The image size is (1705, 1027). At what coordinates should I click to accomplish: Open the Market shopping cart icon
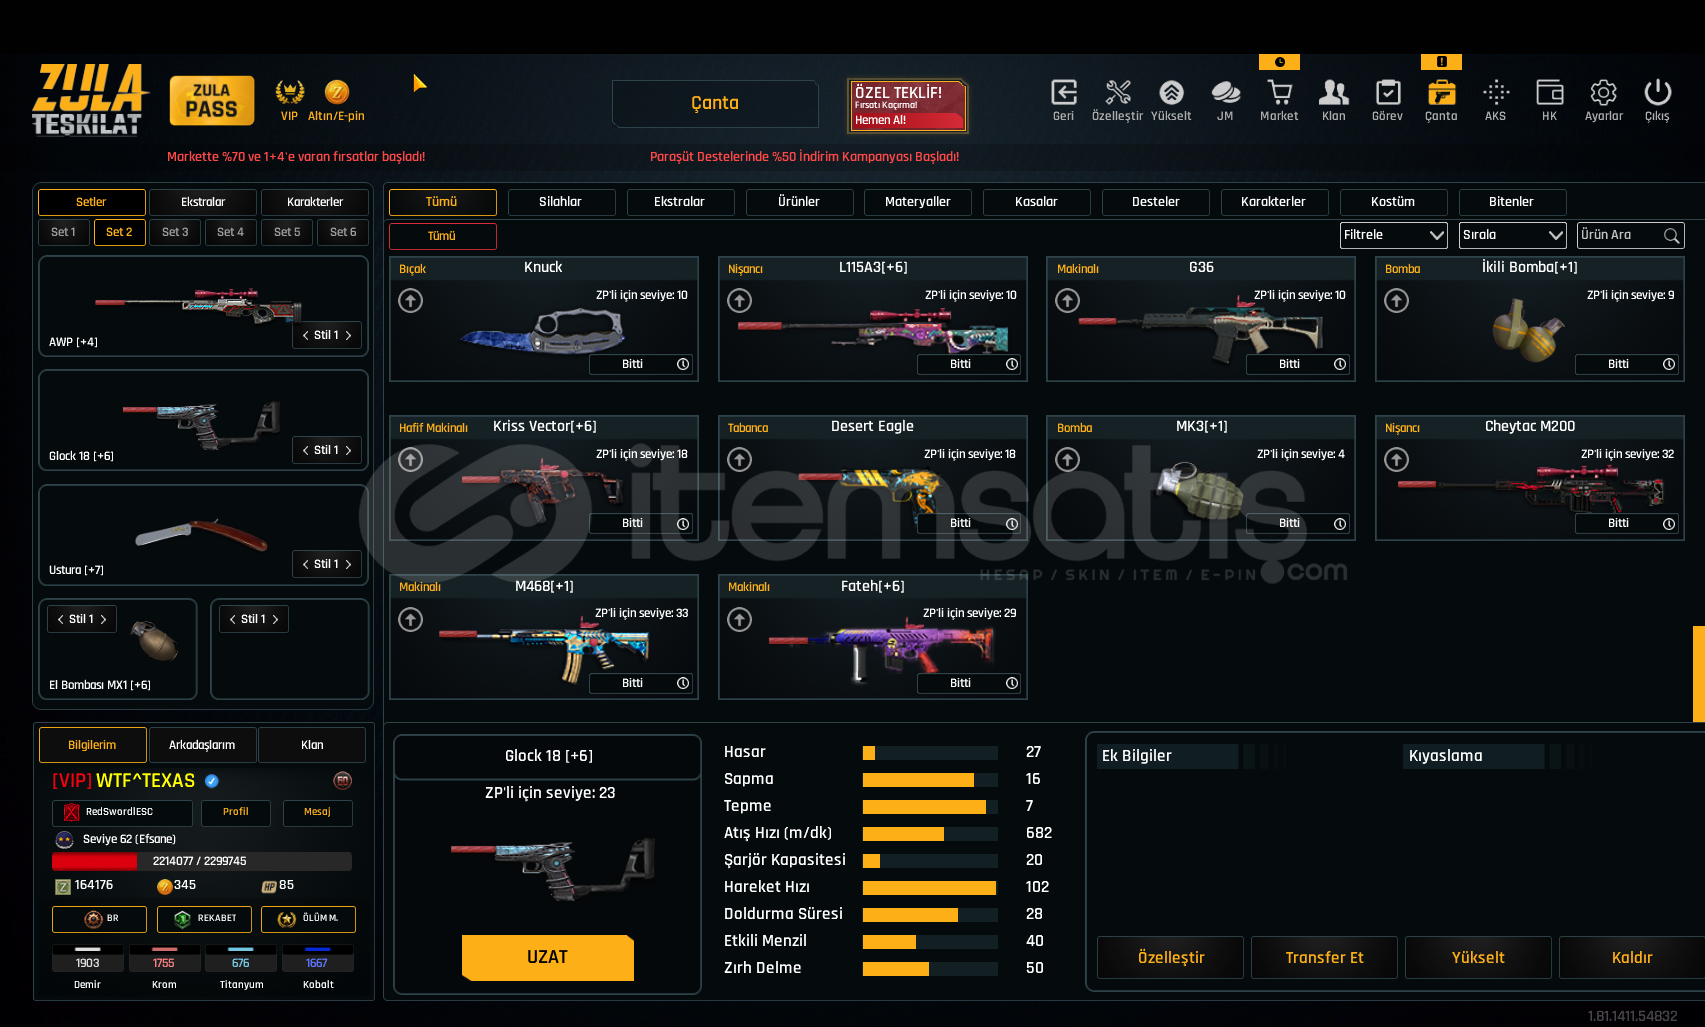coord(1279,93)
